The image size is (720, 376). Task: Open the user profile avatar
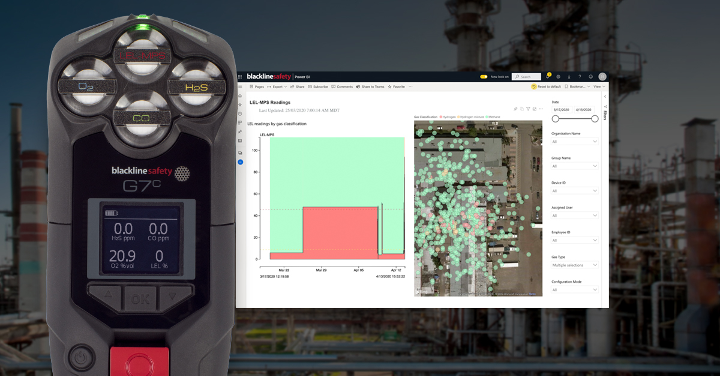[602, 77]
